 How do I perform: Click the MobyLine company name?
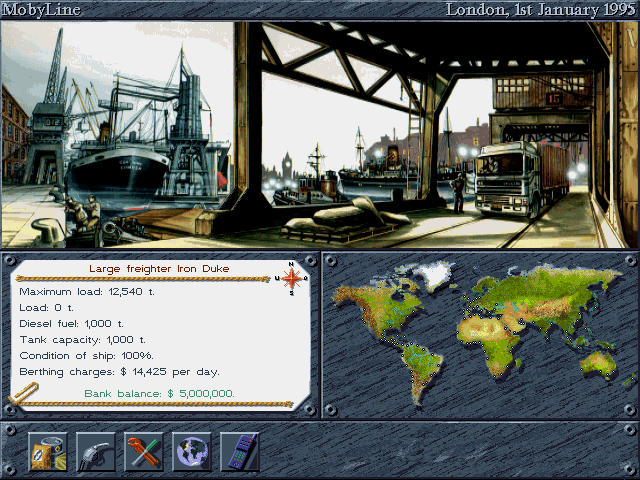[x=41, y=10]
